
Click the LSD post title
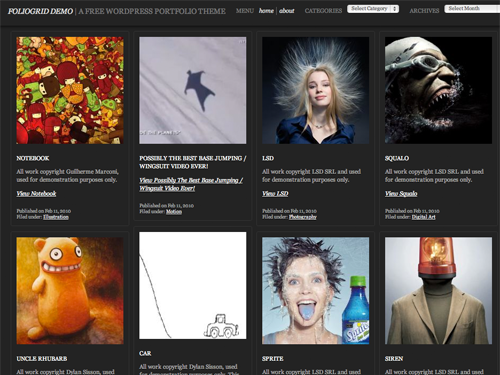[268, 158]
